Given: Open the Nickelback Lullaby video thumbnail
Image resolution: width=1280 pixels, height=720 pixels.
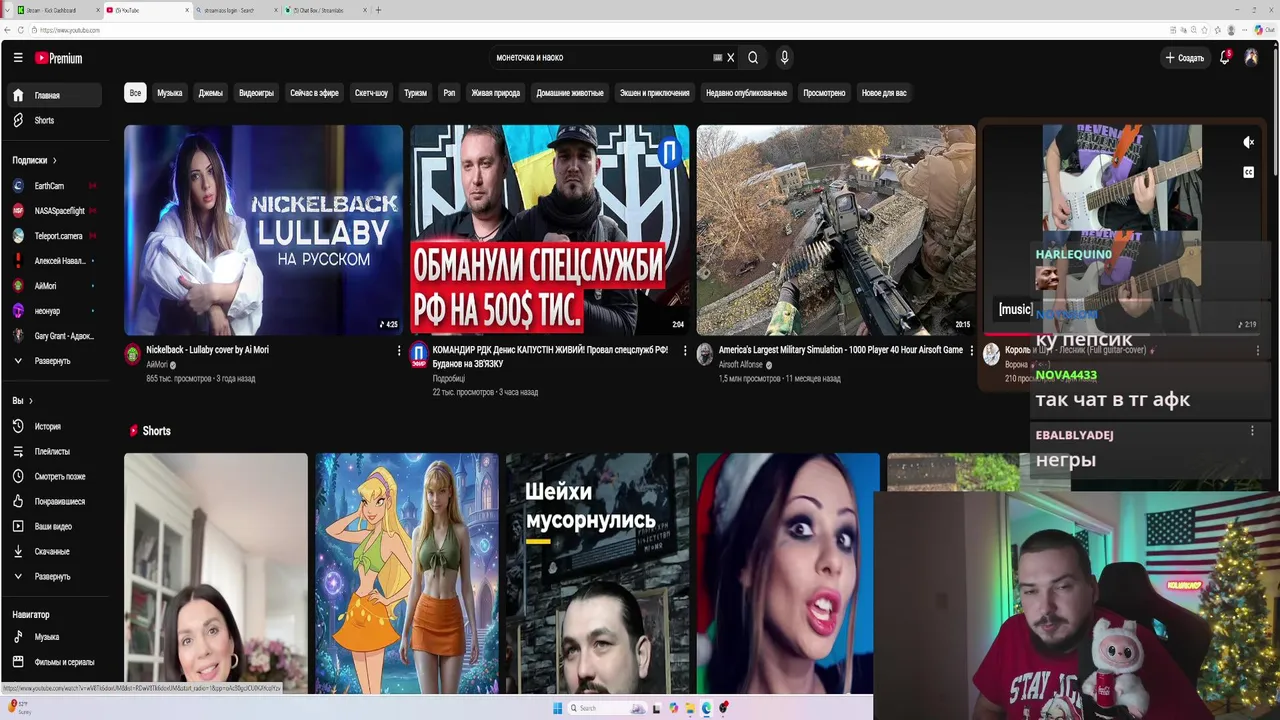Looking at the screenshot, I should click(x=263, y=230).
